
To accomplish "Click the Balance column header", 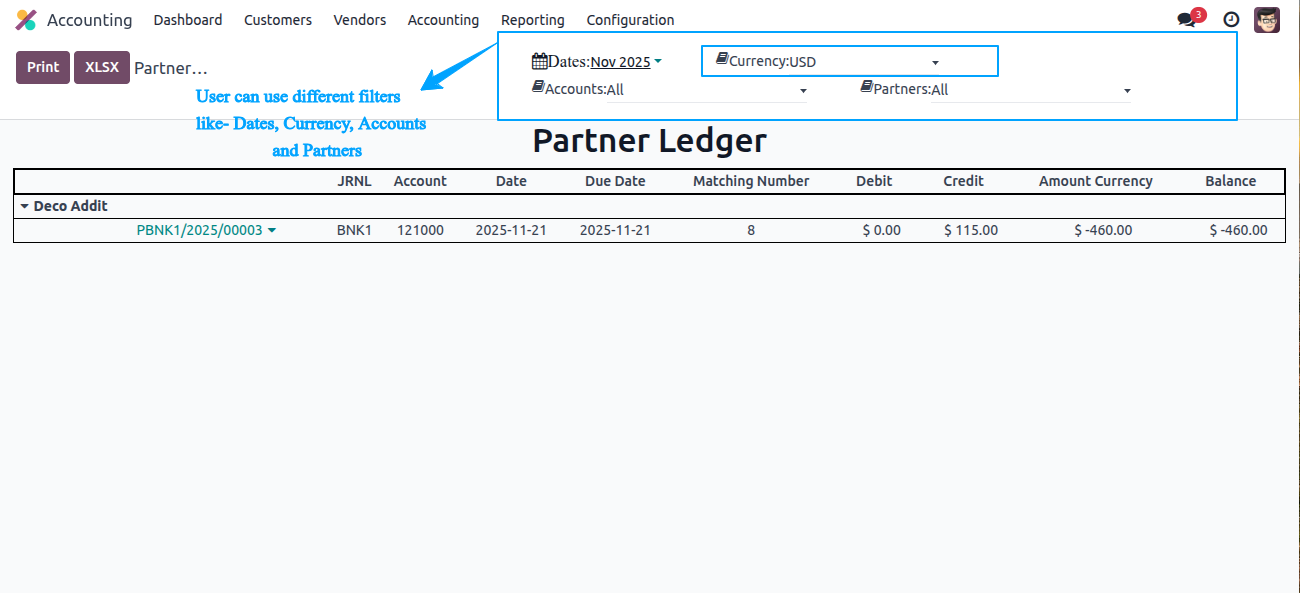I will [1230, 181].
